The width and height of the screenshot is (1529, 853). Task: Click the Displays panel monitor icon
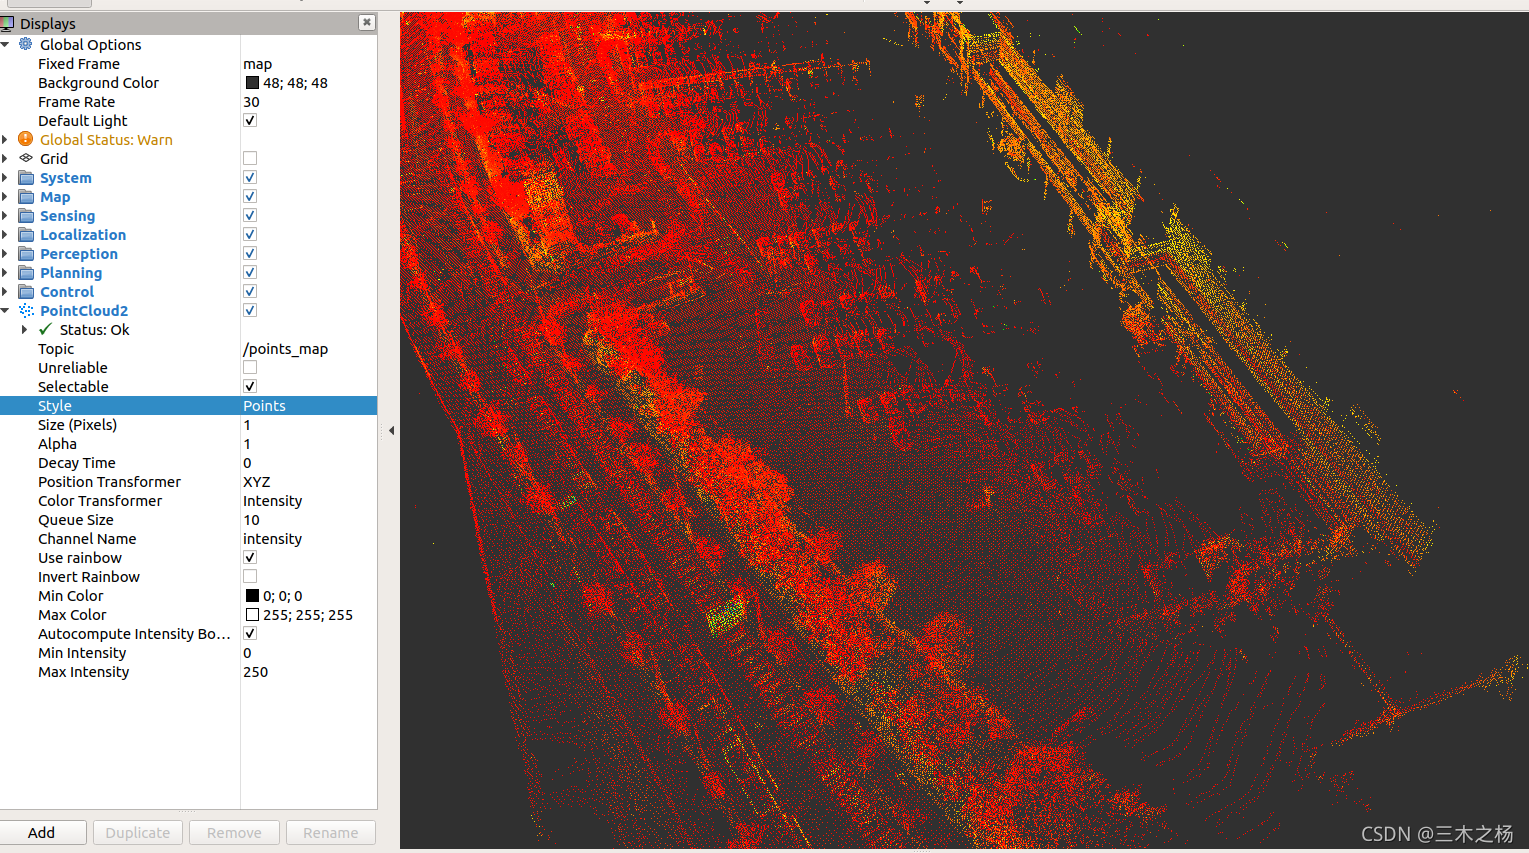(x=7, y=23)
